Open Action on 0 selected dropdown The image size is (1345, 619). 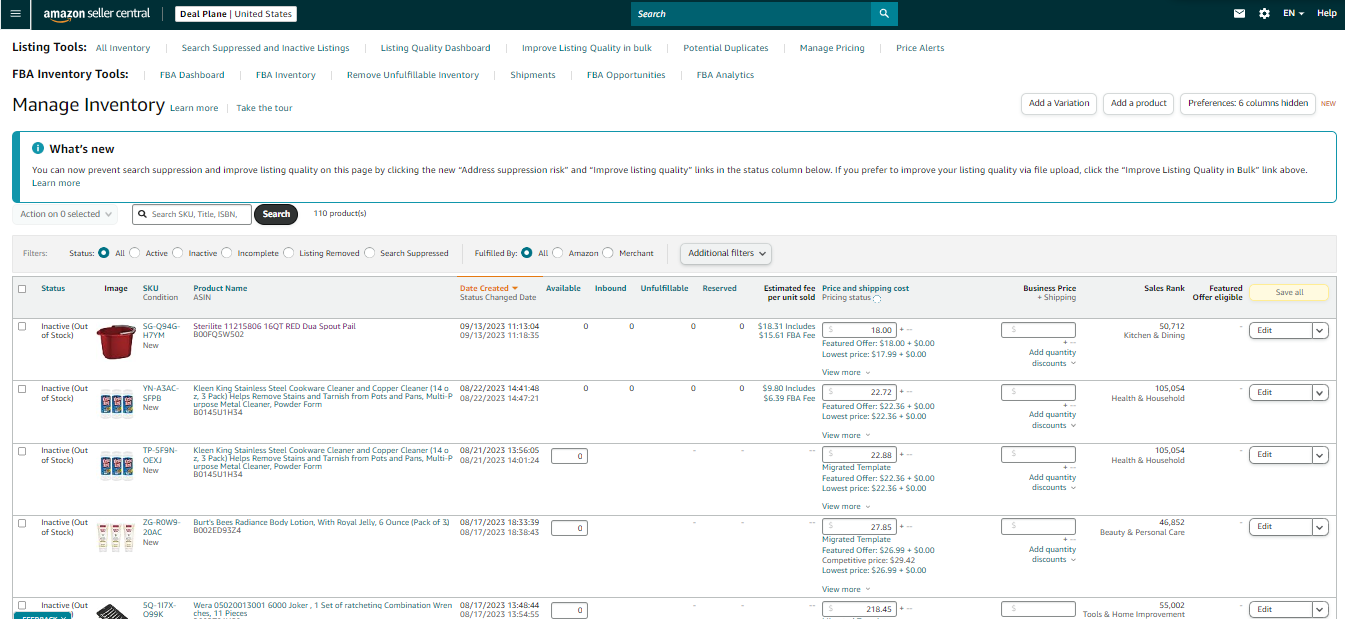click(x=65, y=214)
